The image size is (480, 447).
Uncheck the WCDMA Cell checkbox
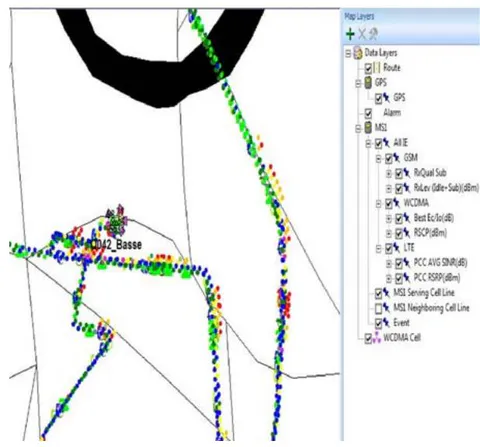[x=368, y=339]
